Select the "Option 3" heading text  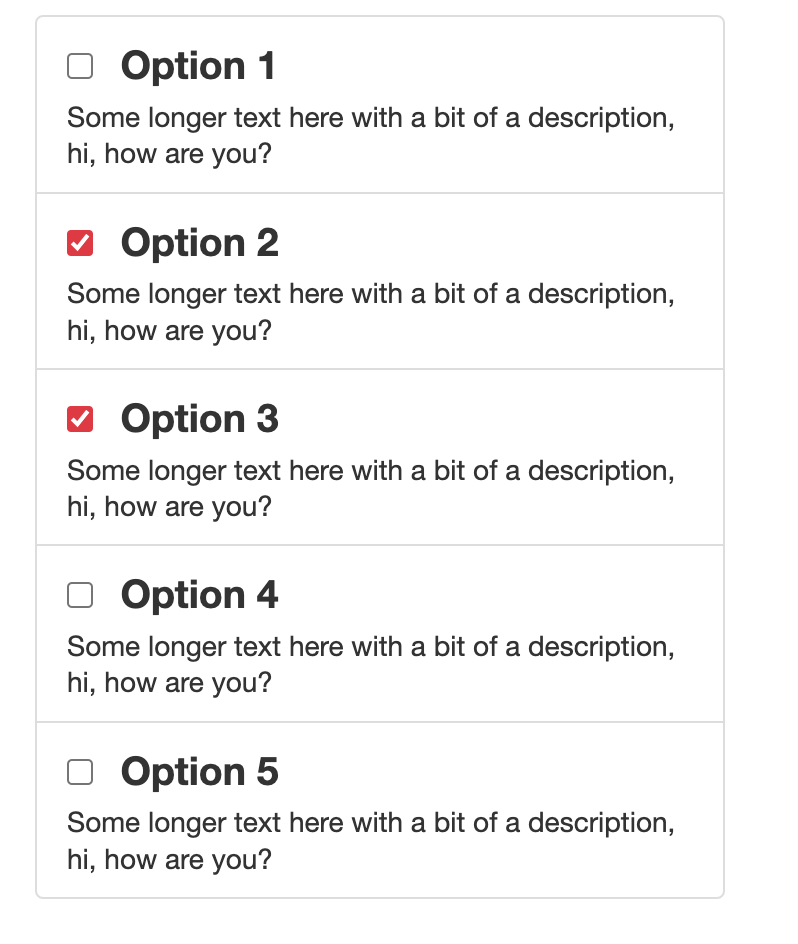(x=199, y=418)
